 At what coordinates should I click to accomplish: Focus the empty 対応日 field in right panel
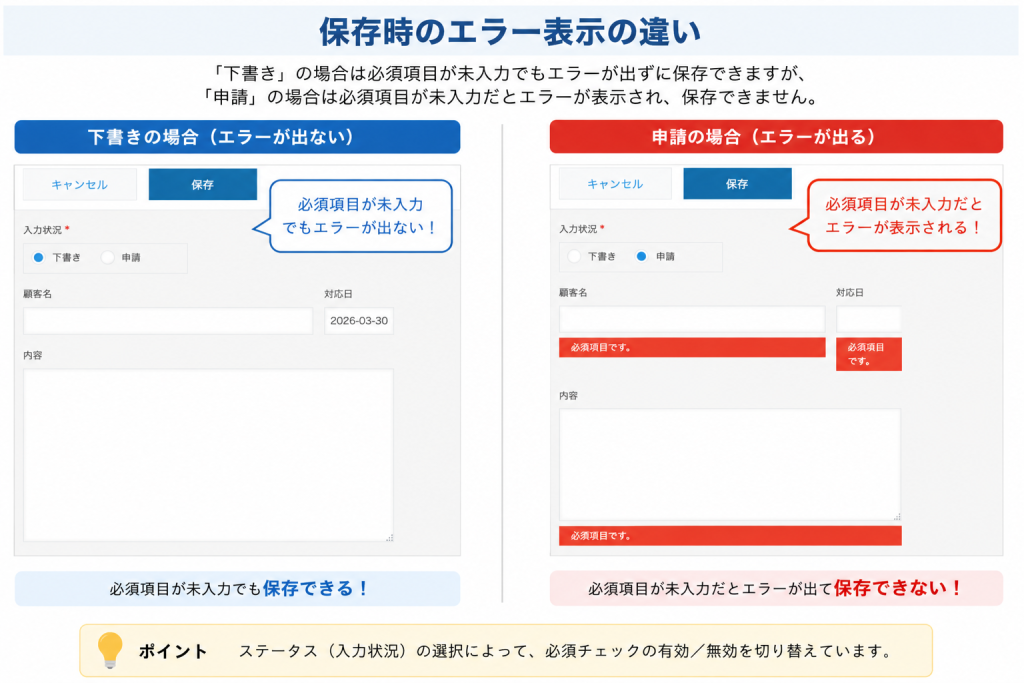tap(869, 319)
